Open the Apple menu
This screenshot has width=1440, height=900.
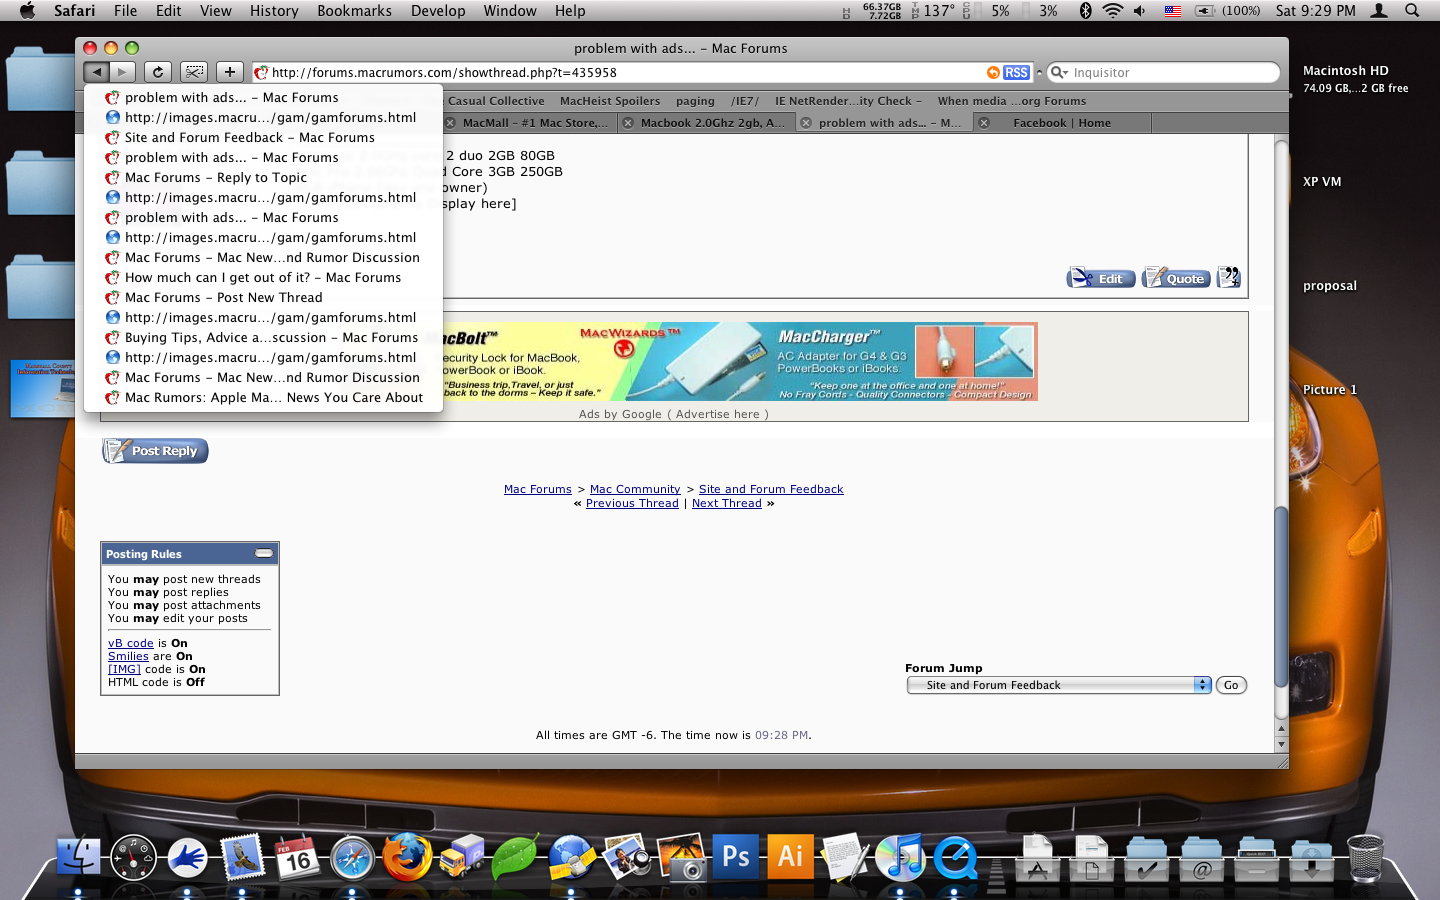pos(26,10)
